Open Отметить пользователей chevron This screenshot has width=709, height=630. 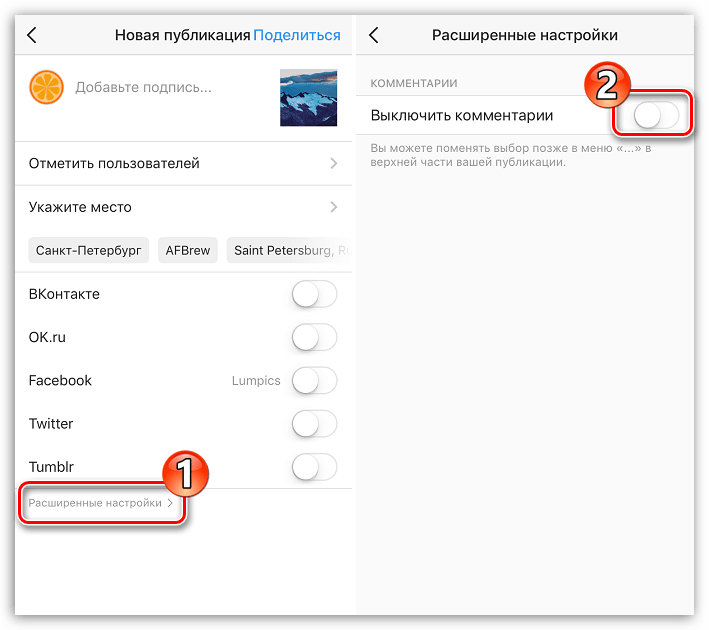(x=334, y=163)
